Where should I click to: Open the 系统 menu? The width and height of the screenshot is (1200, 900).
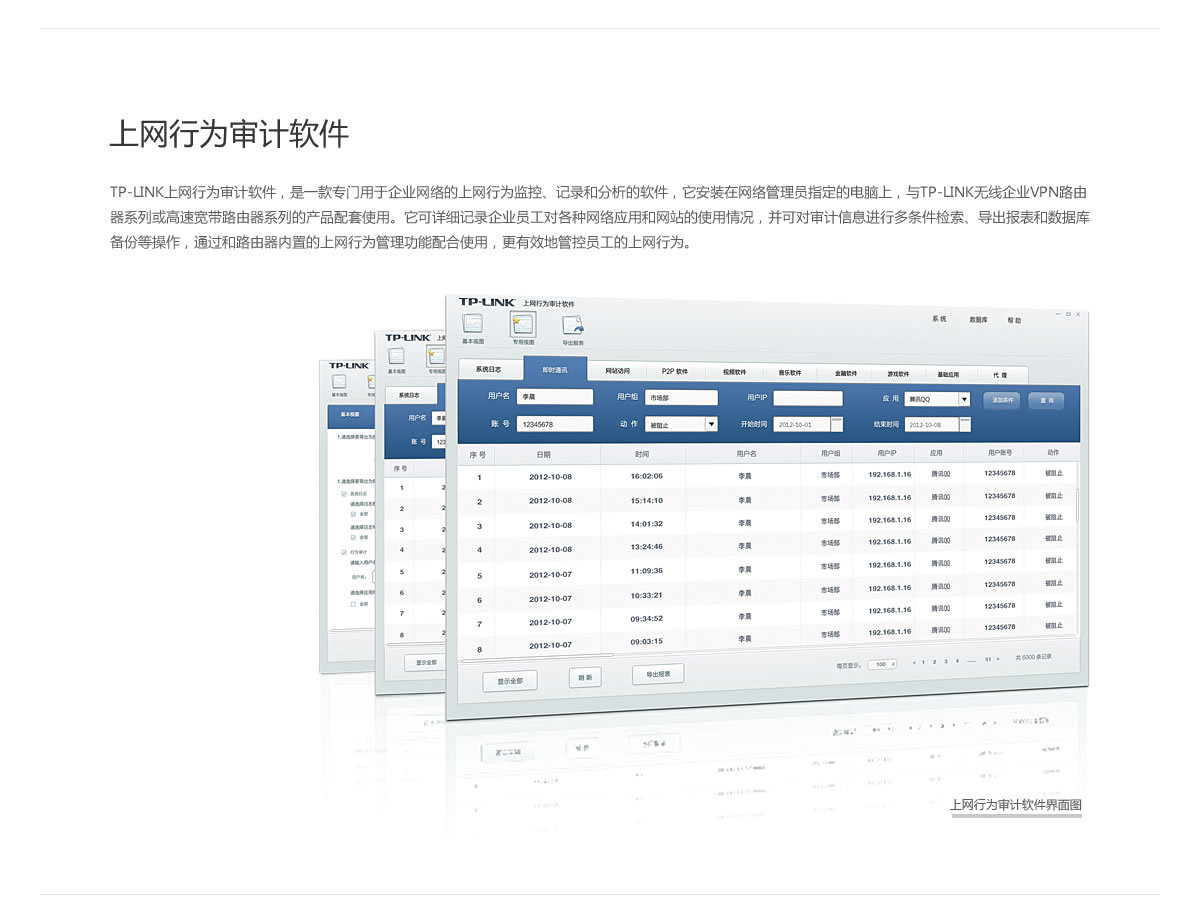[x=939, y=319]
